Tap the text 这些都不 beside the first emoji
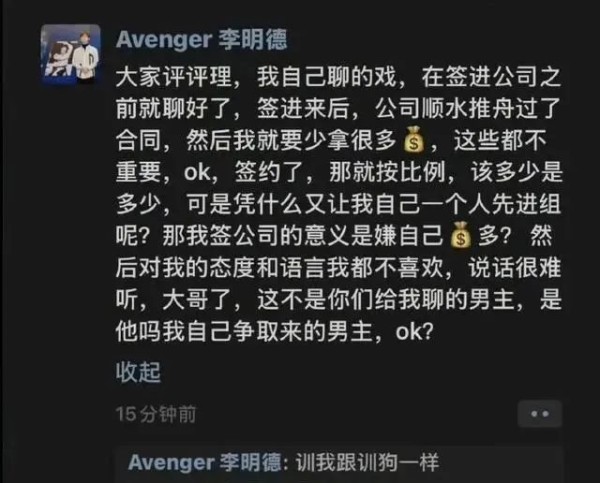 500,140
